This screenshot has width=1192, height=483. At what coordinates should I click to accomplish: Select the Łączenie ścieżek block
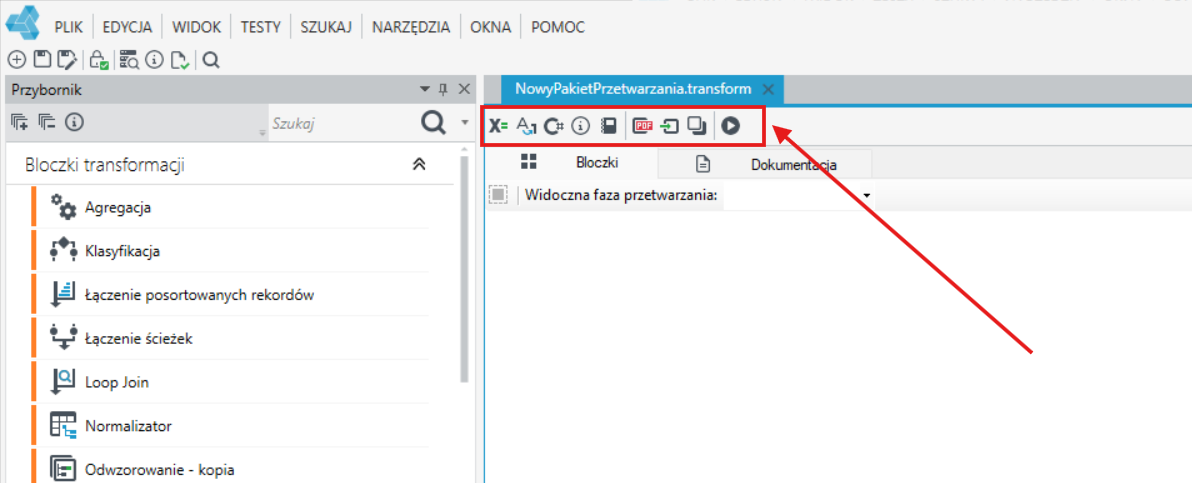pos(232,338)
